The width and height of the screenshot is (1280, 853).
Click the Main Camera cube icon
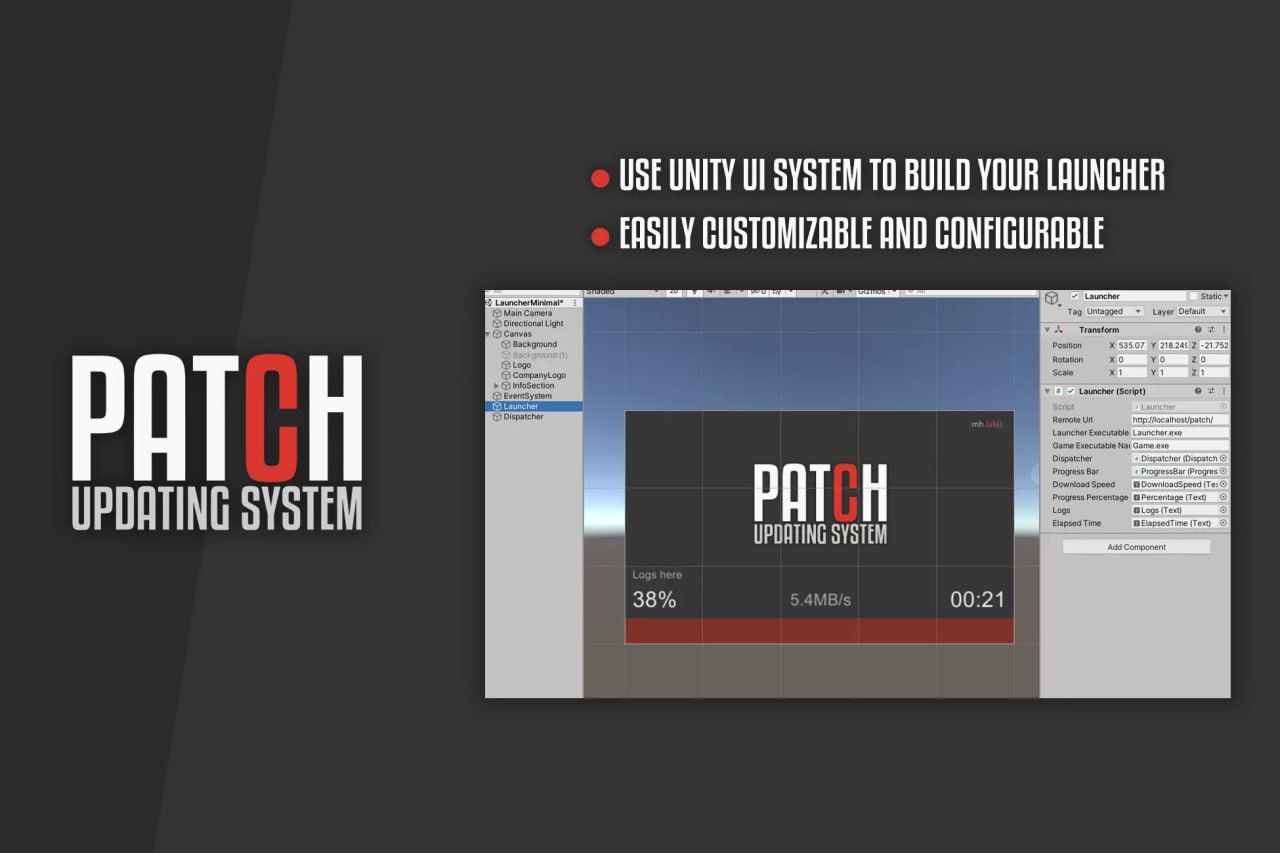click(496, 313)
